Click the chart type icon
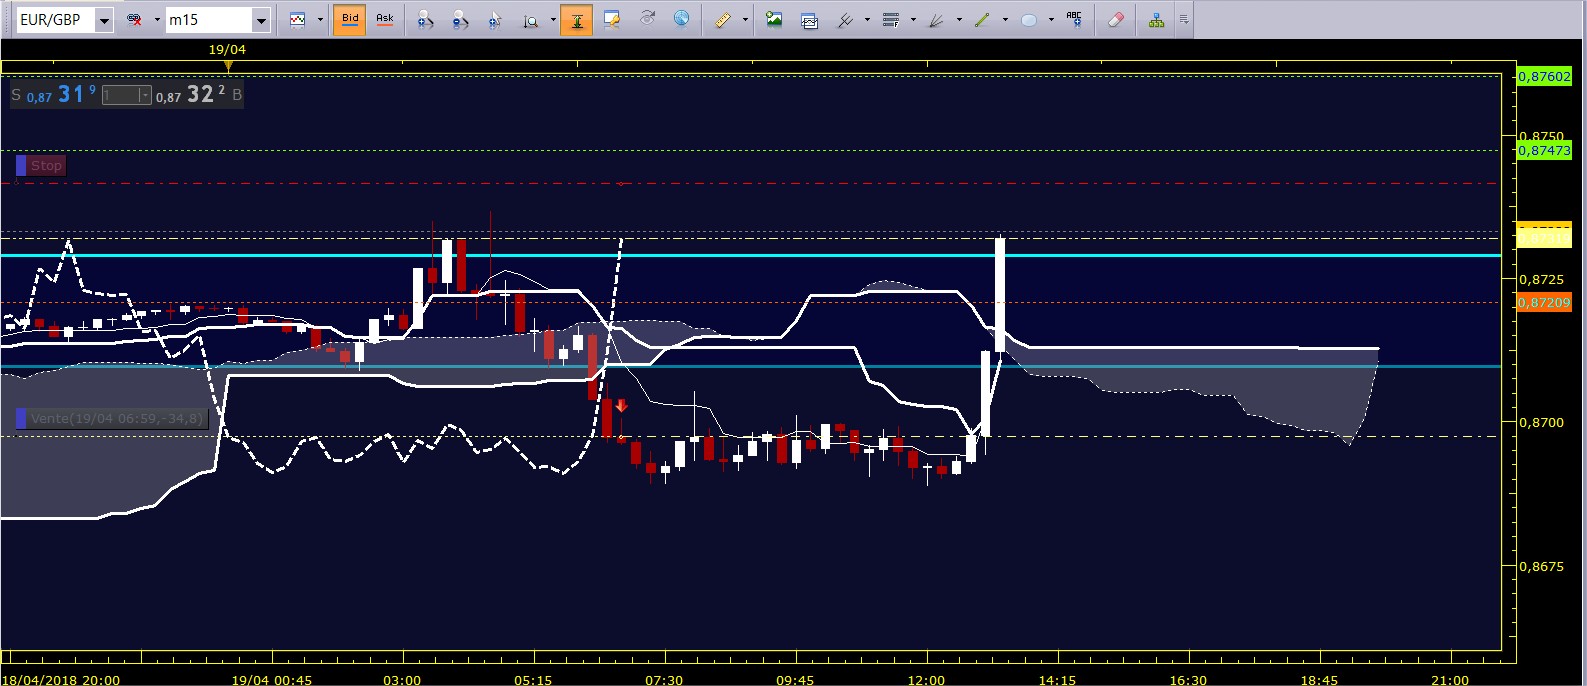 point(297,20)
